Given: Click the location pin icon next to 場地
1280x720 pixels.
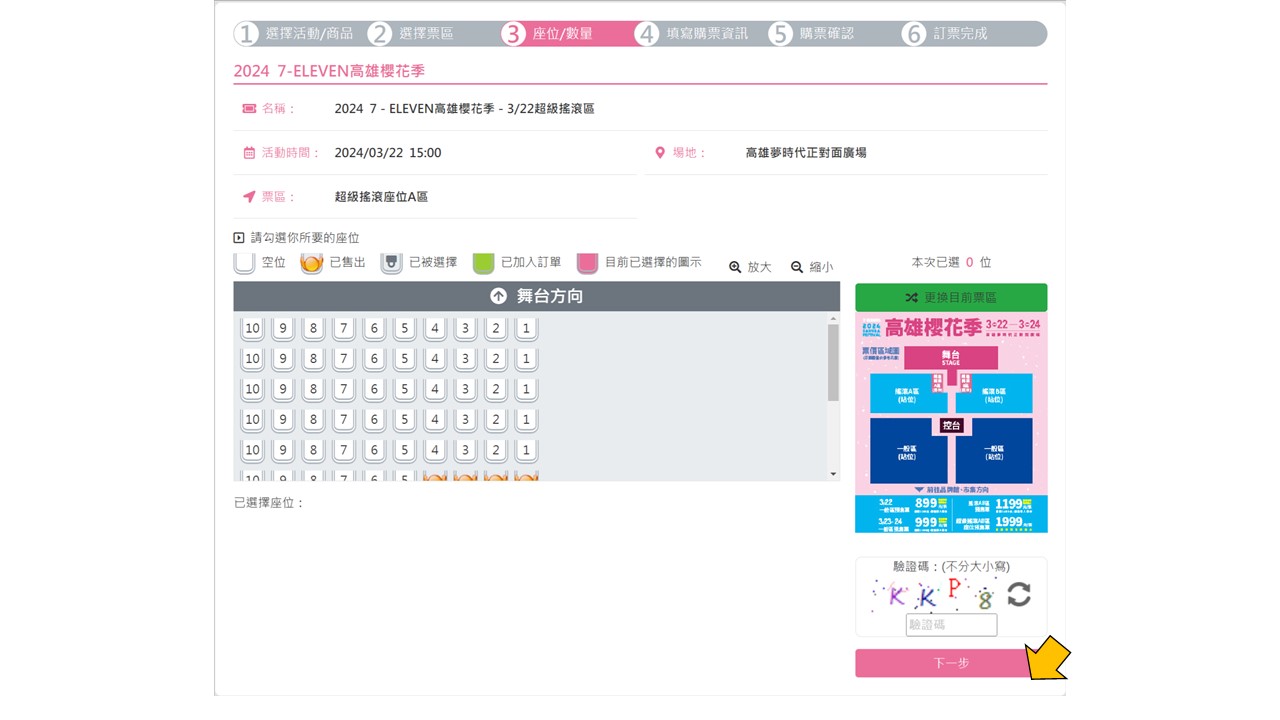Looking at the screenshot, I should (660, 153).
